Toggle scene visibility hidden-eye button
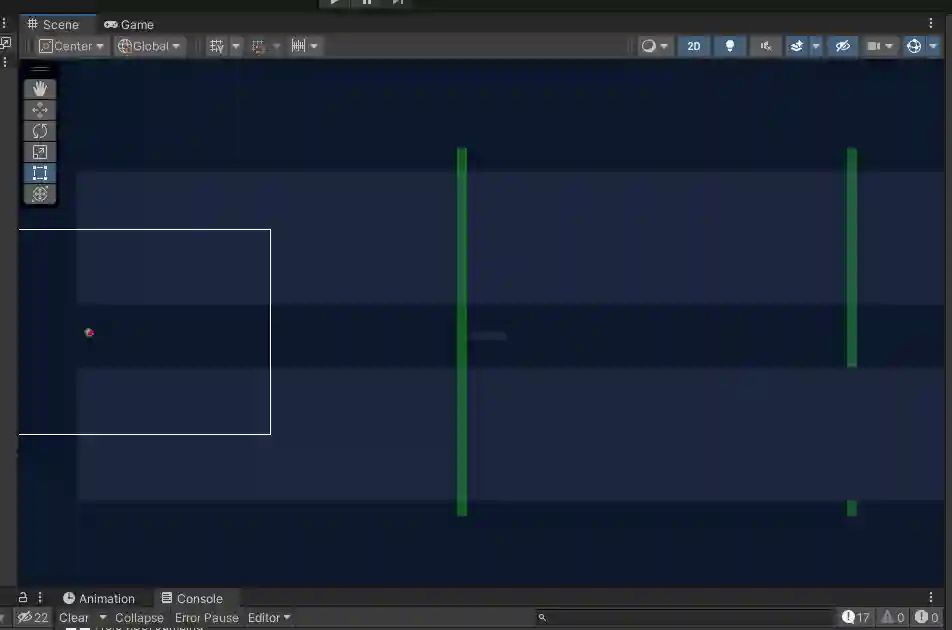This screenshot has width=952, height=630. pos(843,46)
